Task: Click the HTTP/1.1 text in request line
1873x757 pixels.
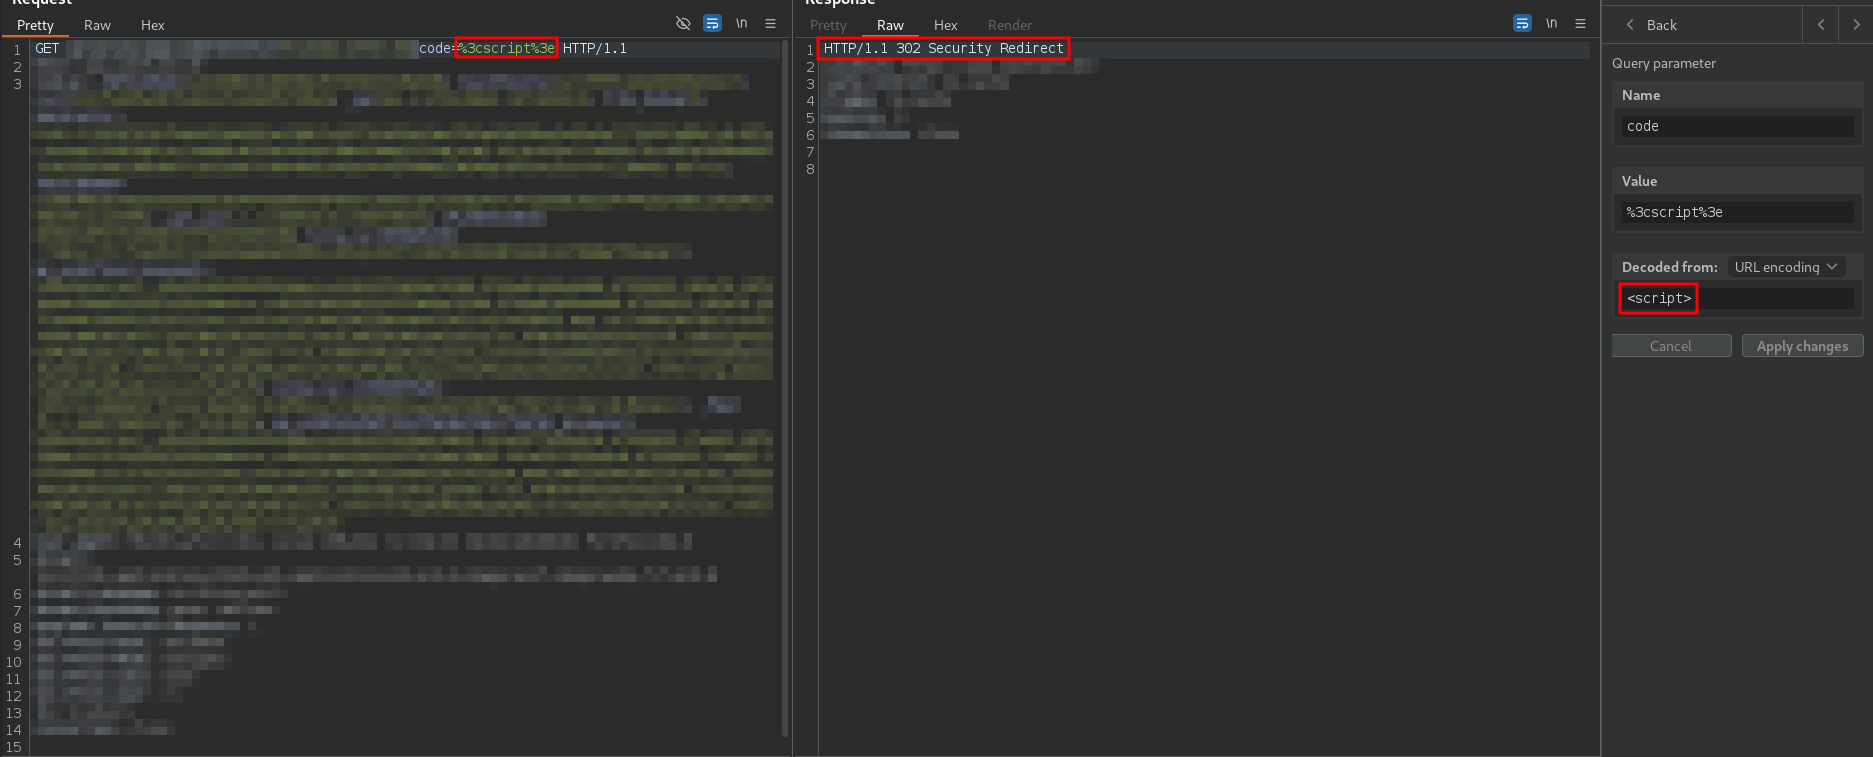Action: [x=595, y=48]
